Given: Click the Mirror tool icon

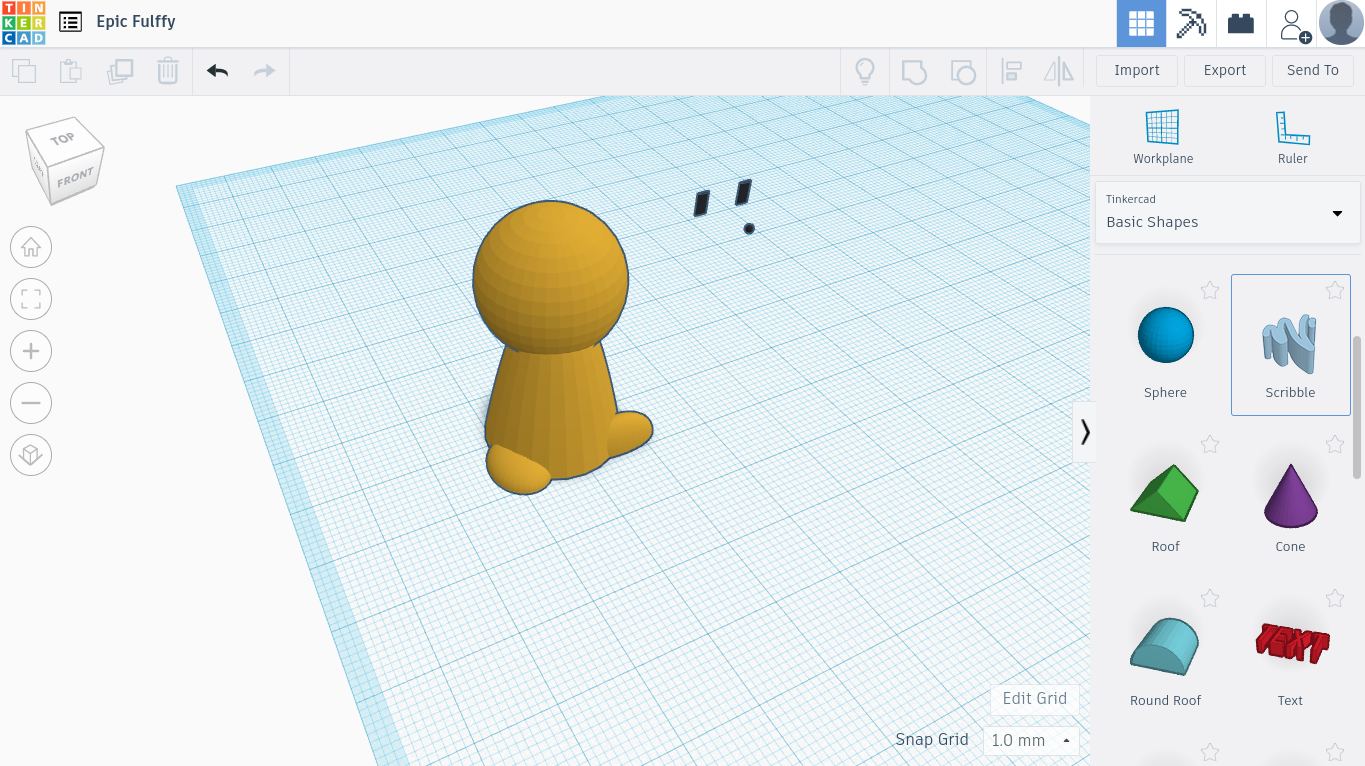Looking at the screenshot, I should coord(1058,71).
